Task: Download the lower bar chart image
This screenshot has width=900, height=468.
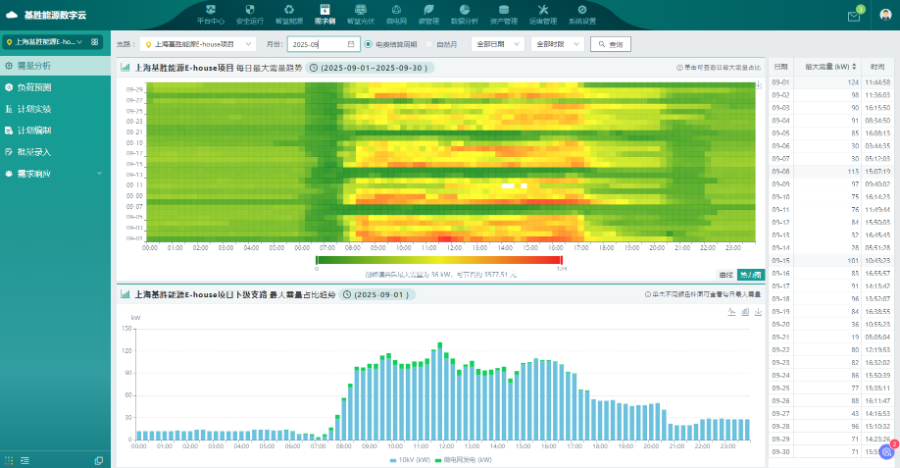Action: point(759,313)
